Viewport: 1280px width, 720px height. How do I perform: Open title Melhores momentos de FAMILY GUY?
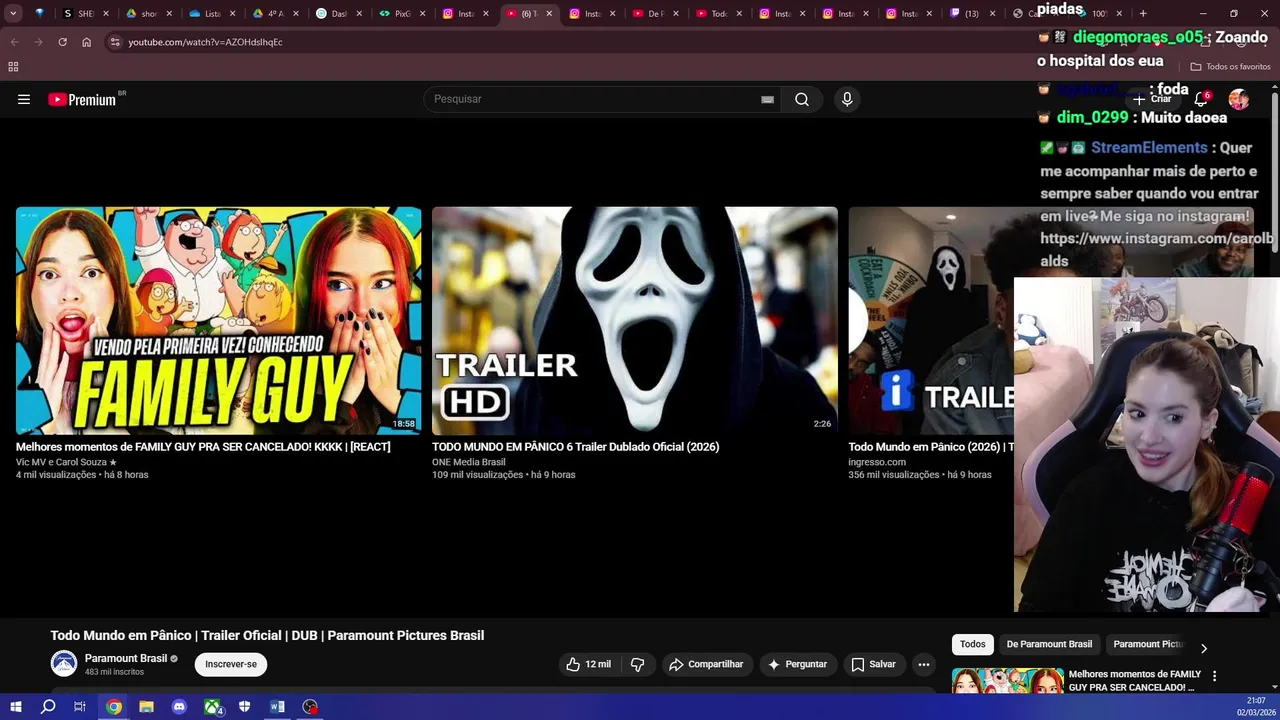point(203,447)
